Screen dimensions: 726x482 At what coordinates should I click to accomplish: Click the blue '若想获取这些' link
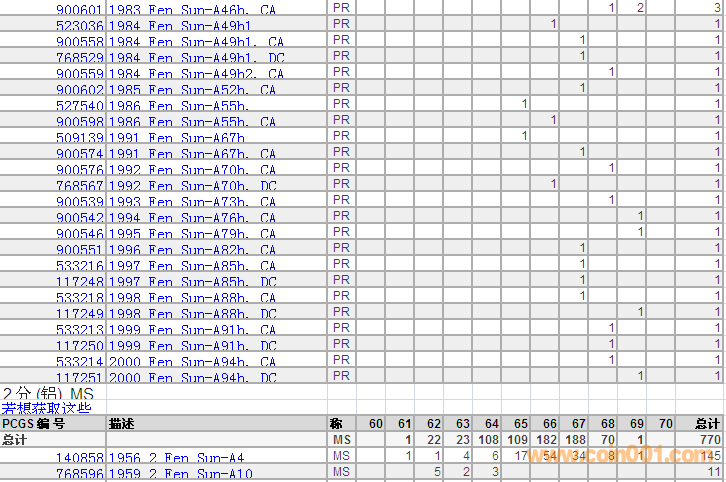point(46,408)
